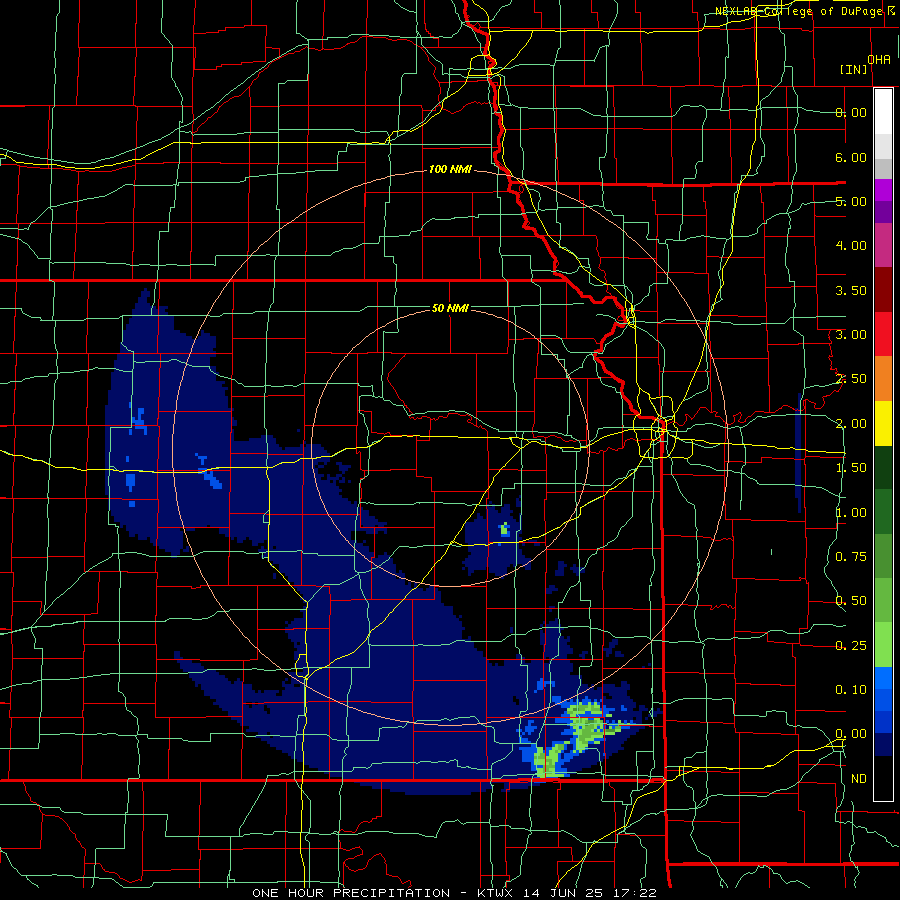Click the '8.00' legend value

coord(851,112)
